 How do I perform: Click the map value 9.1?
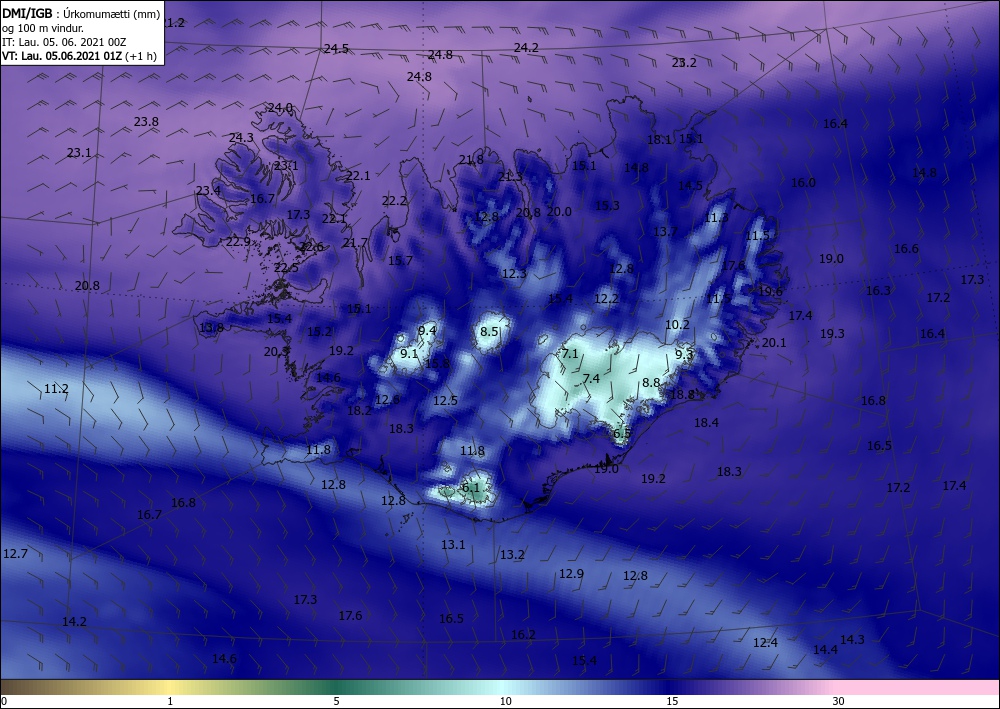[409, 353]
